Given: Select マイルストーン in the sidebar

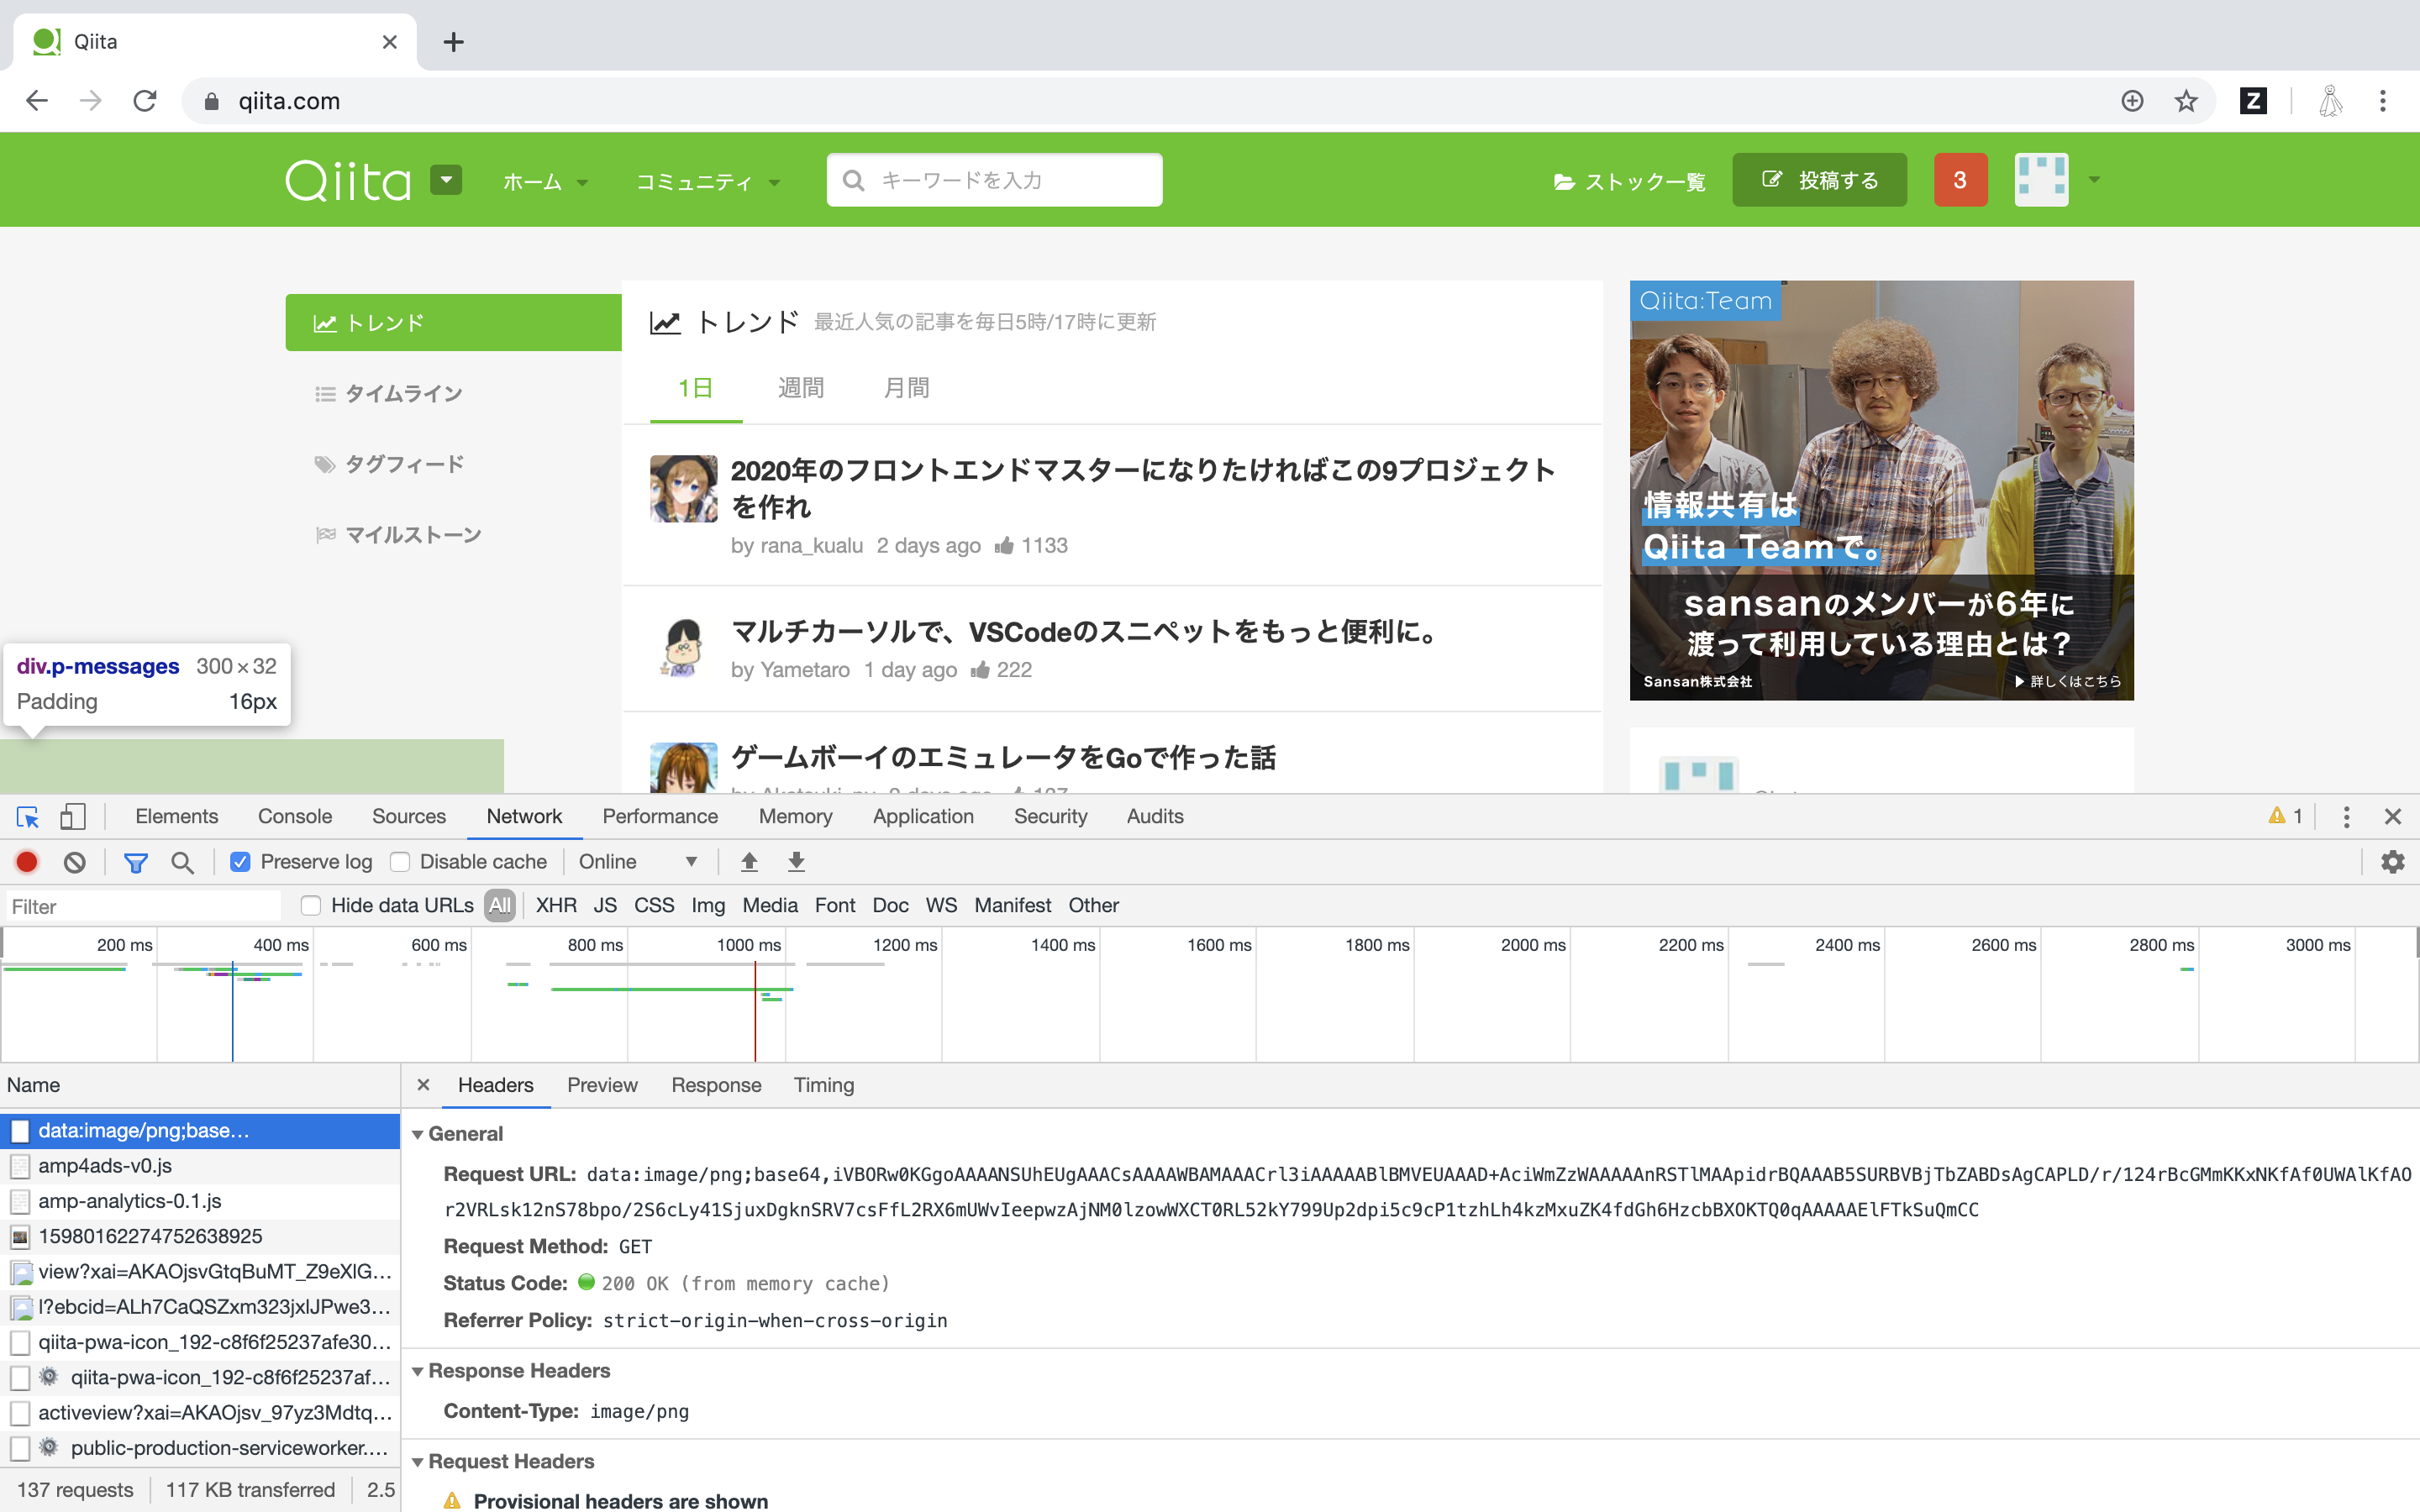Looking at the screenshot, I should point(398,535).
